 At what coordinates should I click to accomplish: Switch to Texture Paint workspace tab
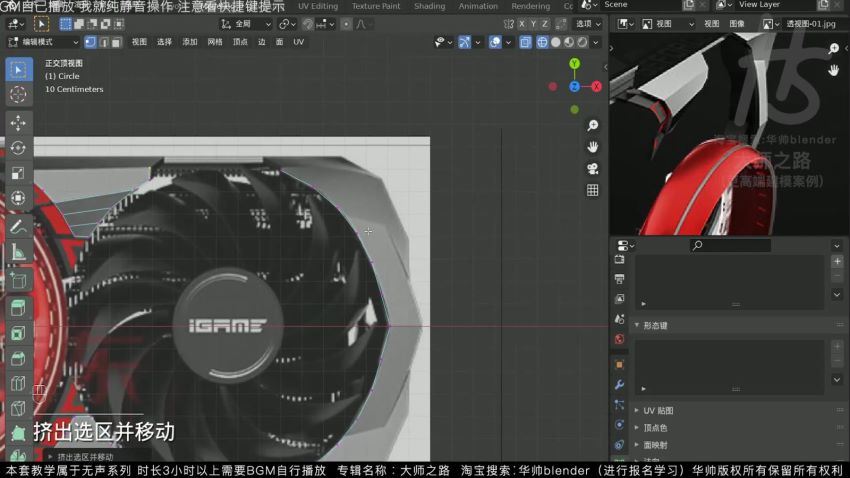(x=376, y=6)
